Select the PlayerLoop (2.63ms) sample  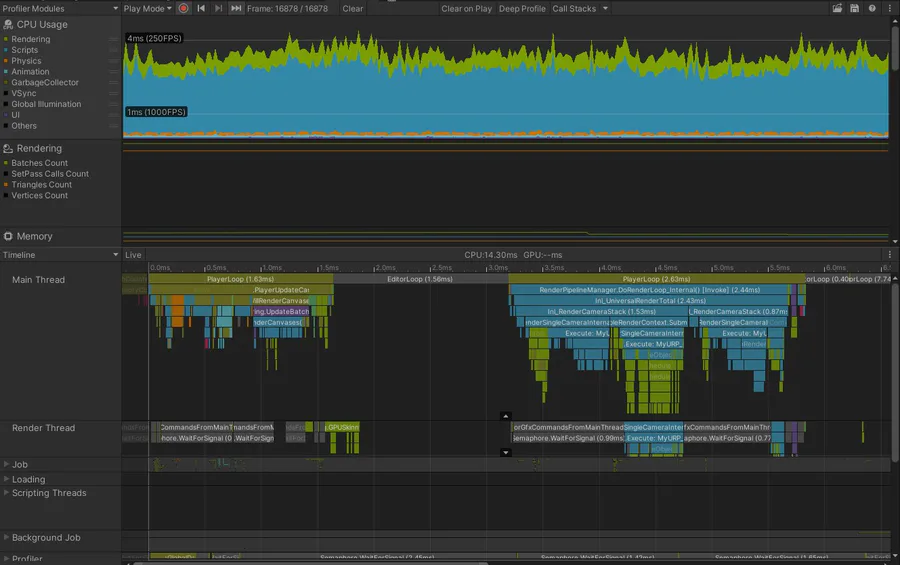point(657,279)
